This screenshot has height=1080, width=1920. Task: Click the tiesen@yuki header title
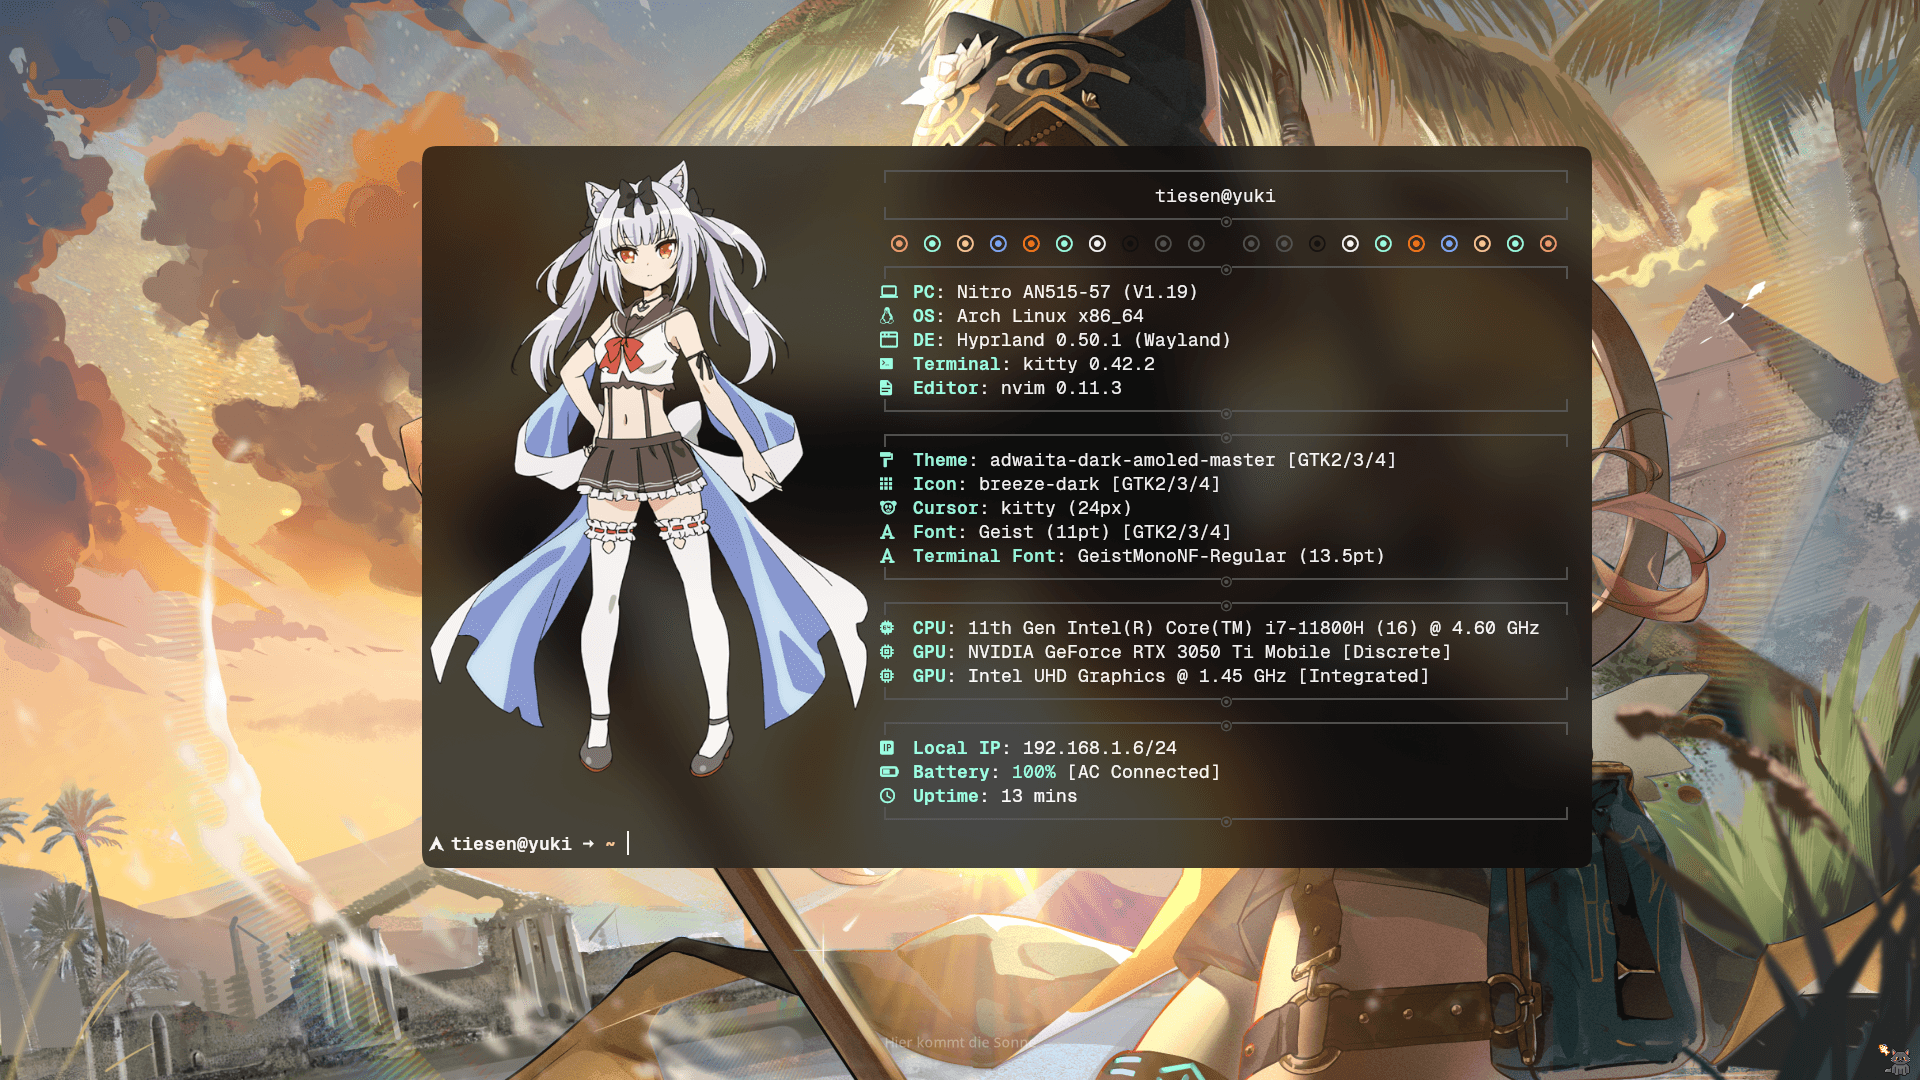point(1215,196)
